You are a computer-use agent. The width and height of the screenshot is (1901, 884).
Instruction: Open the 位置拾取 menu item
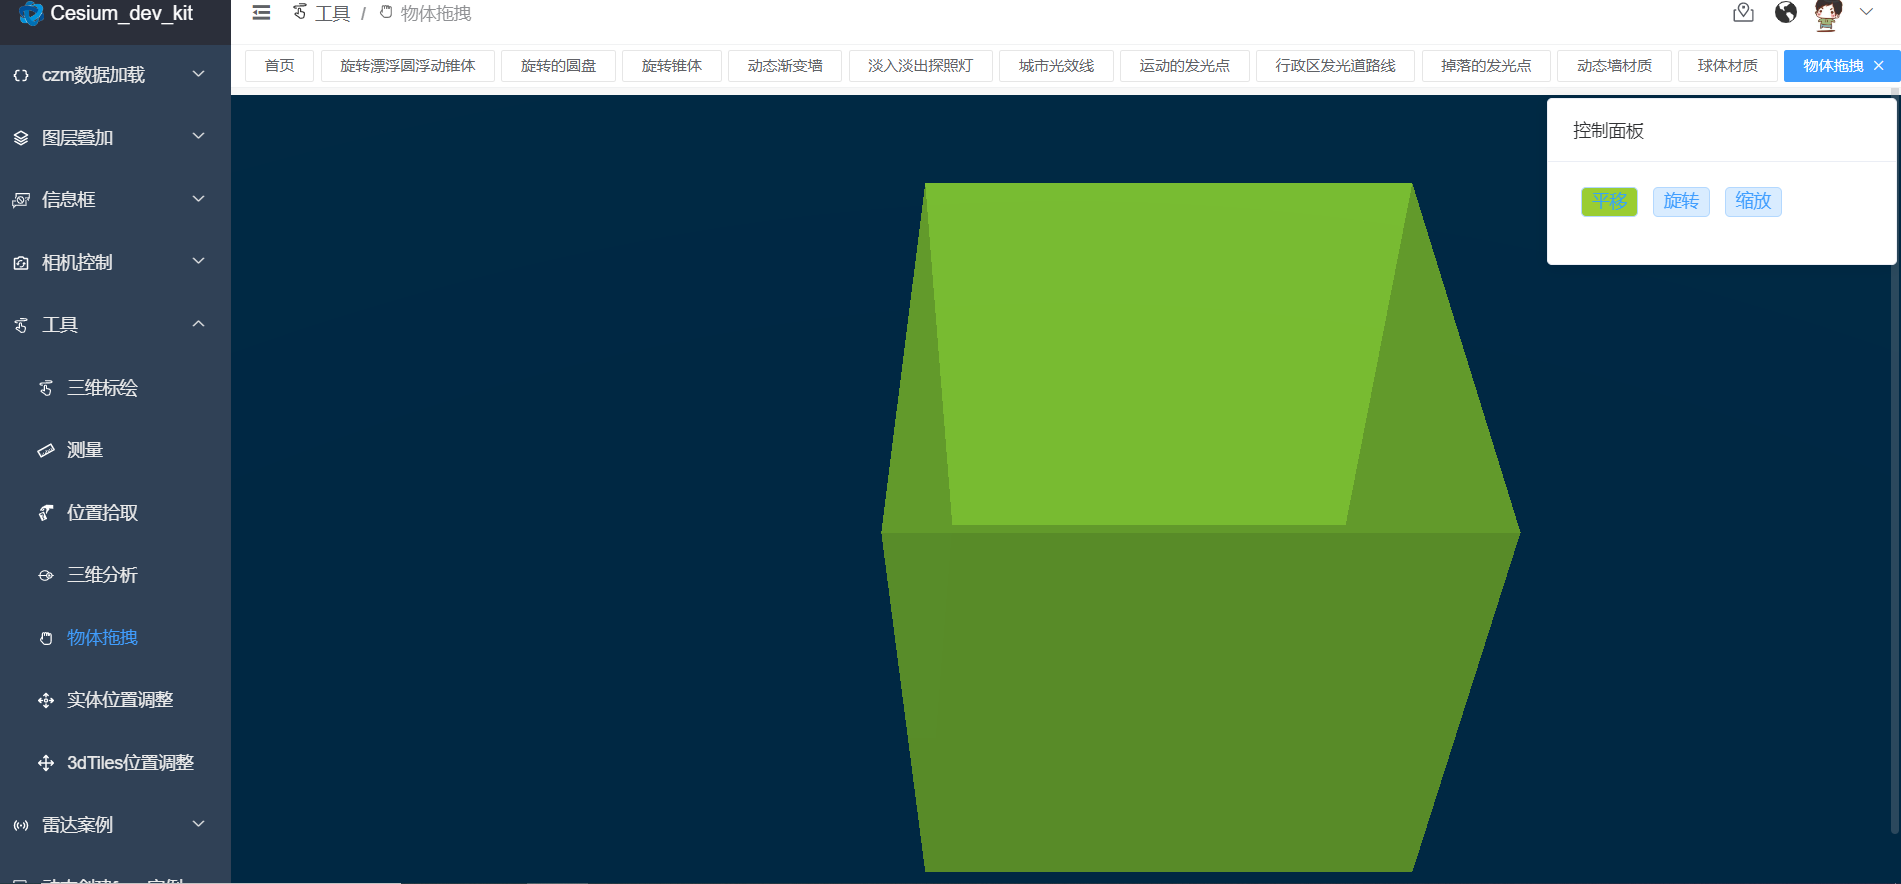click(115, 513)
